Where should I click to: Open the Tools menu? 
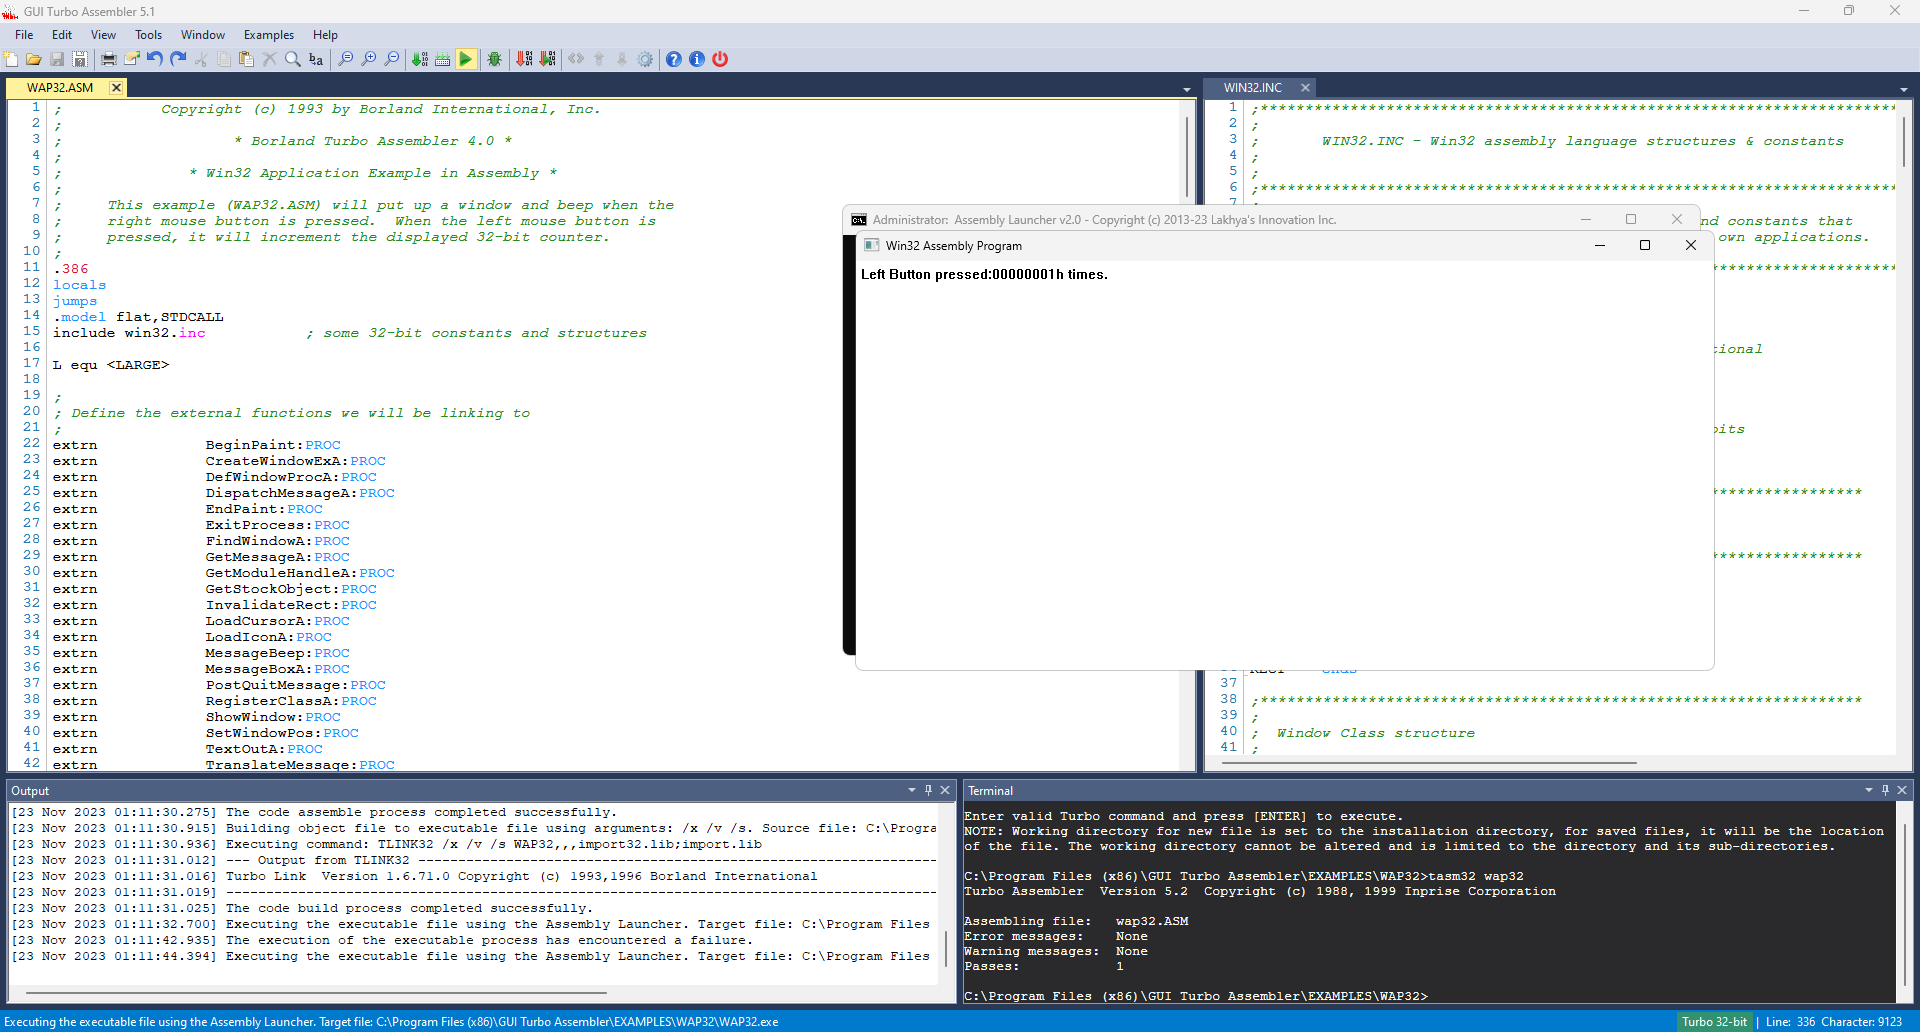coord(148,35)
